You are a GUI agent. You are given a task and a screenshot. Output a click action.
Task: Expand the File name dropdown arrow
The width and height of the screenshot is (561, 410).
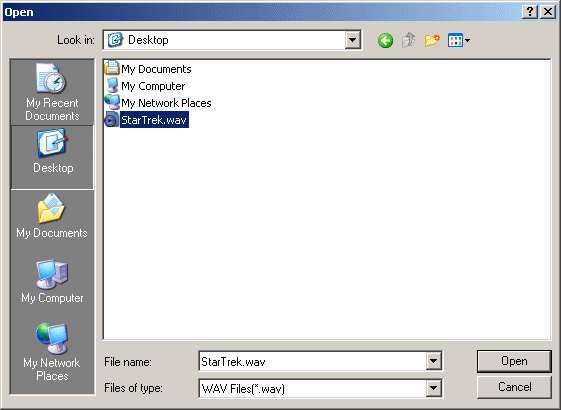(x=433, y=361)
